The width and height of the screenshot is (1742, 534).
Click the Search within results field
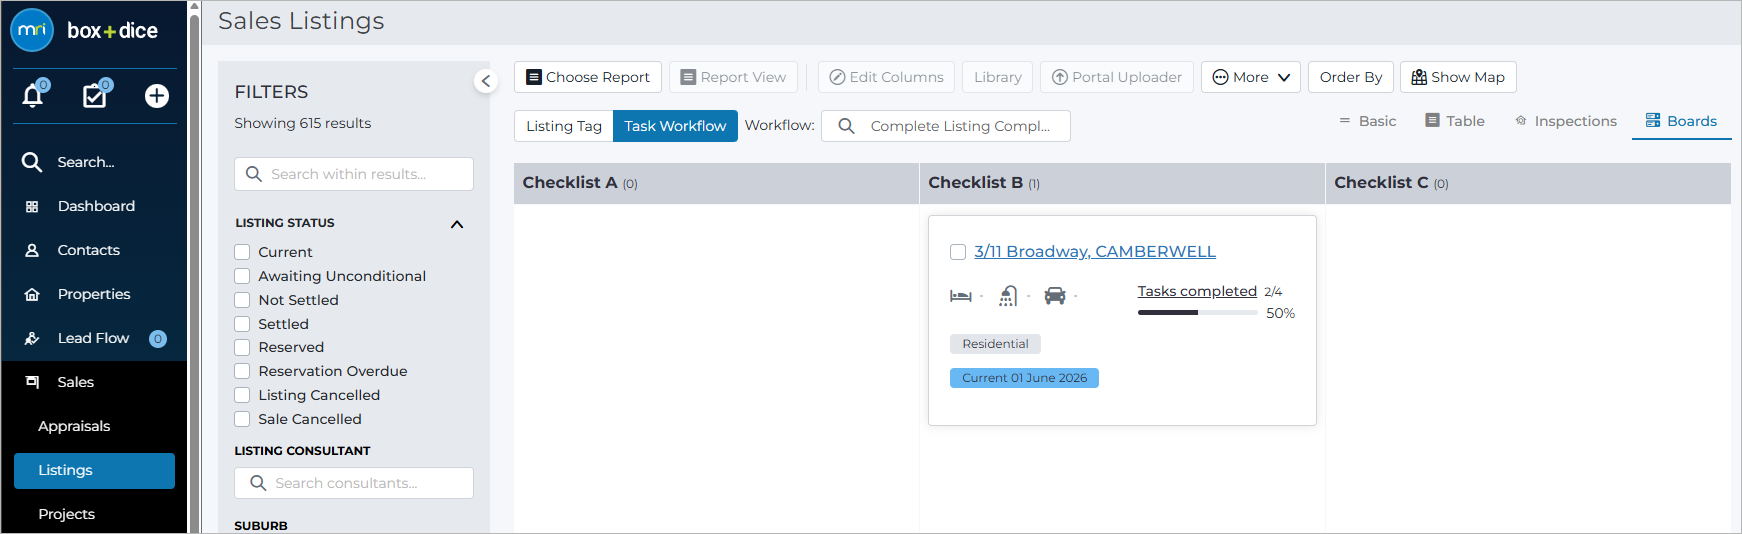[354, 174]
